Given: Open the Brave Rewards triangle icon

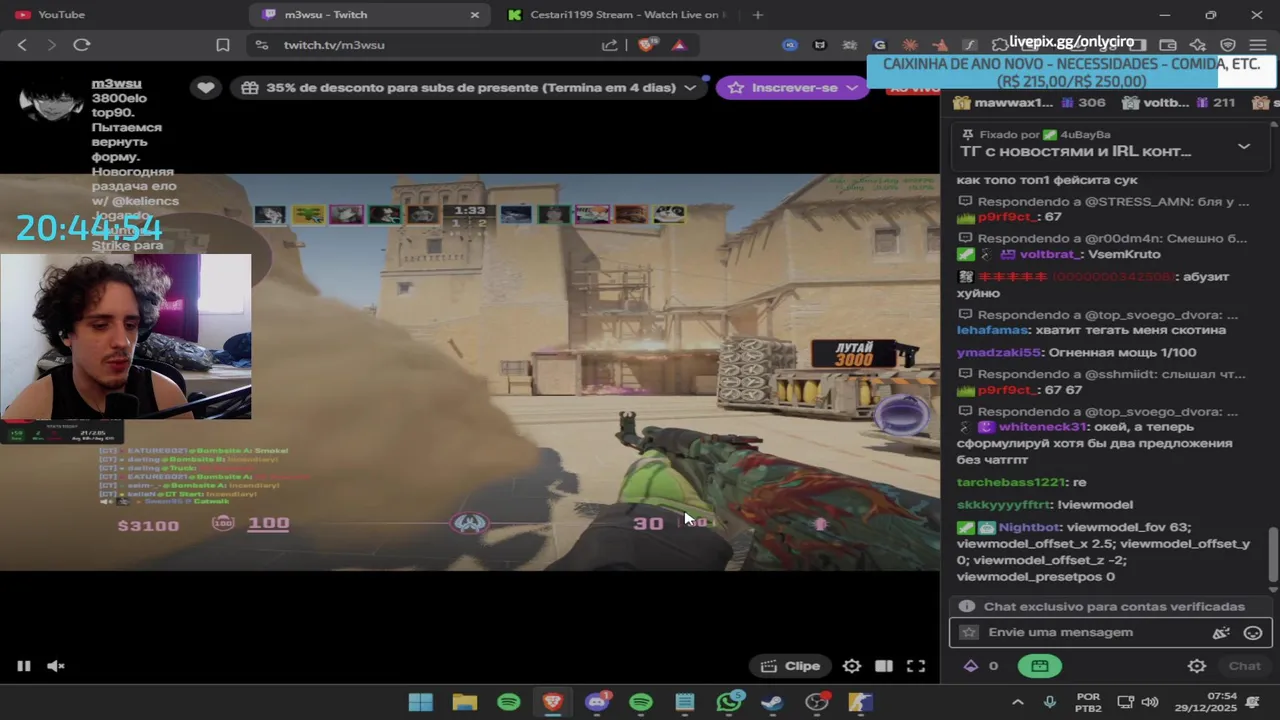Looking at the screenshot, I should coord(679,45).
